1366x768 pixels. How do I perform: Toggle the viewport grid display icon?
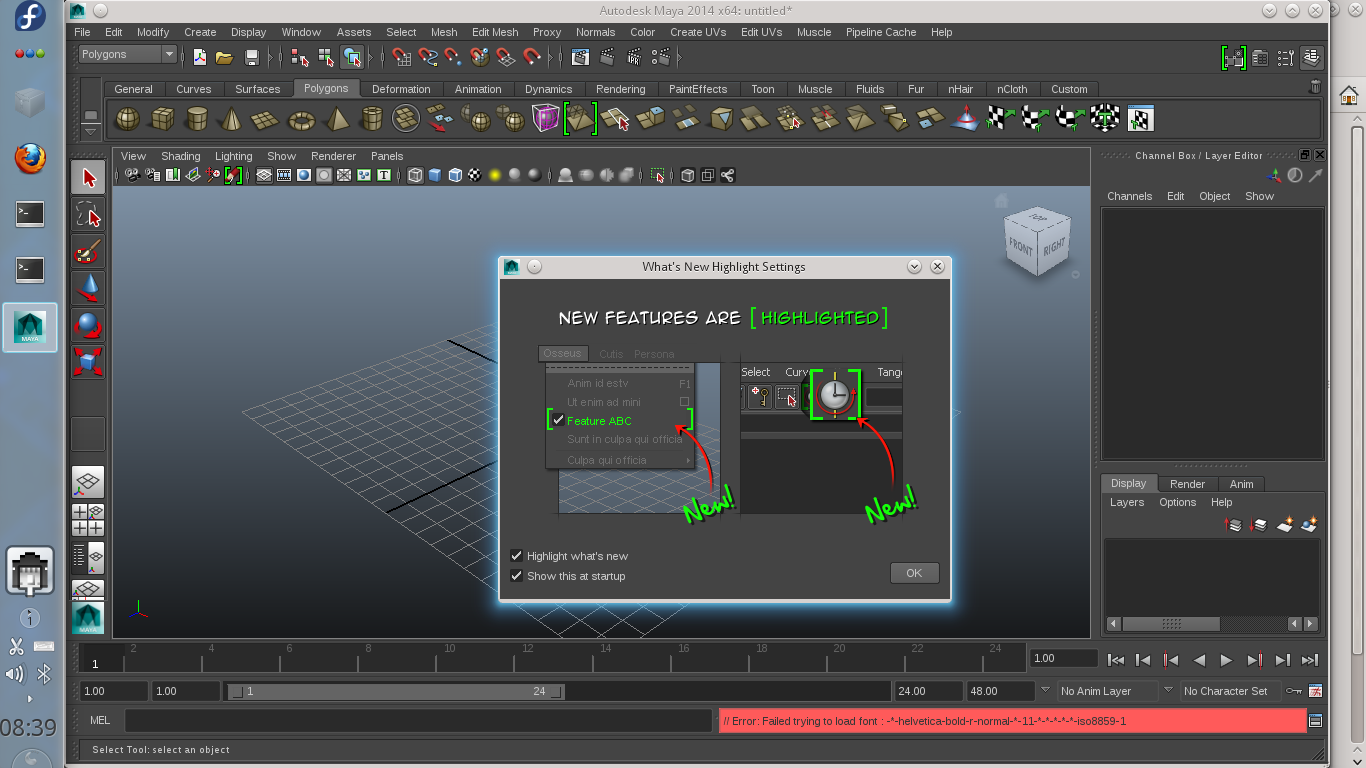[x=264, y=175]
